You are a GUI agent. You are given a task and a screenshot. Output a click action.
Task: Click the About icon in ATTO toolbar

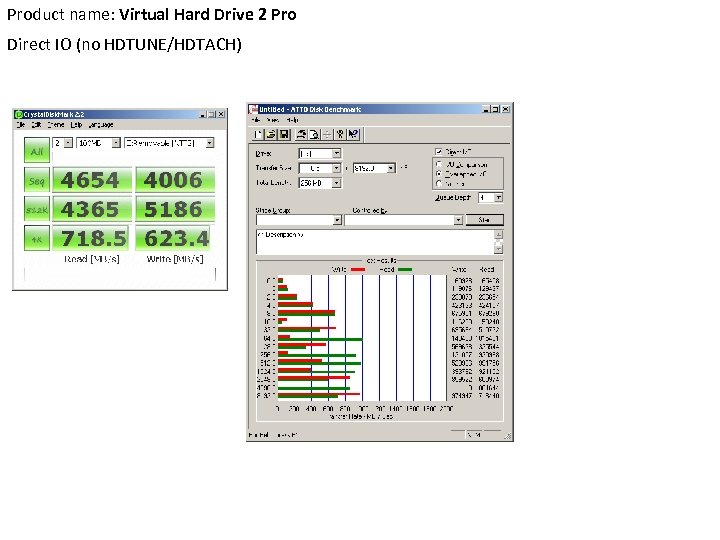[x=340, y=135]
